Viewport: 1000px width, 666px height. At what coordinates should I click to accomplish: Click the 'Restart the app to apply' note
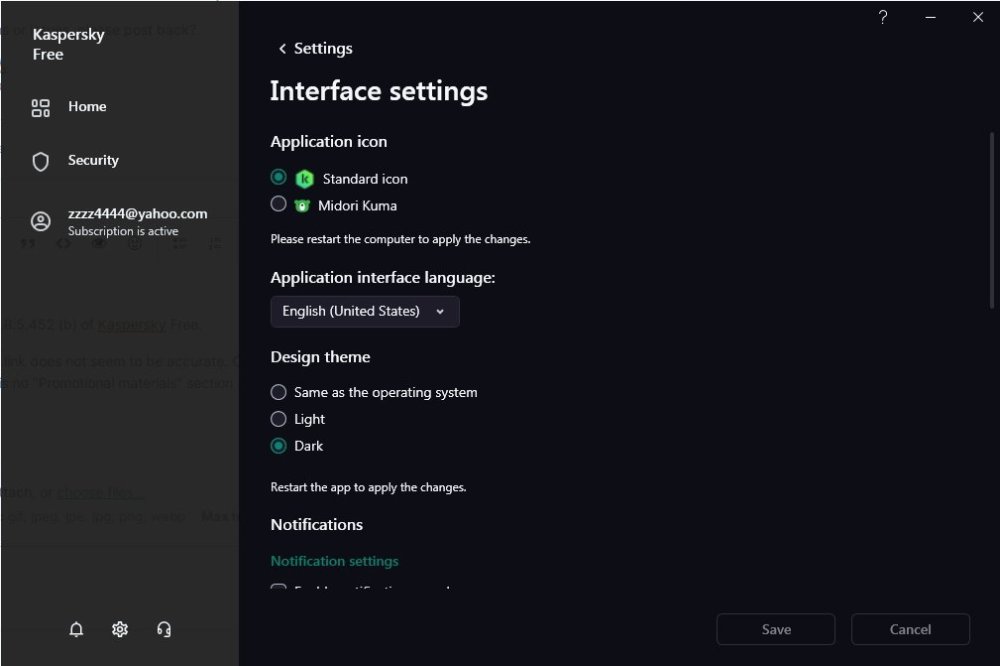click(x=368, y=487)
